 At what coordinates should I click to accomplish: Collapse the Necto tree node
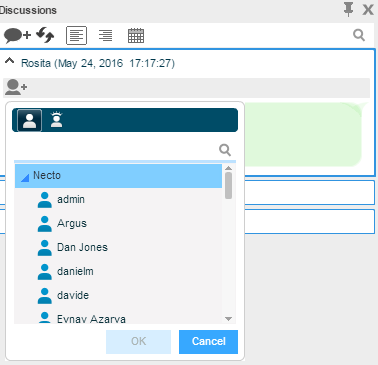25,178
